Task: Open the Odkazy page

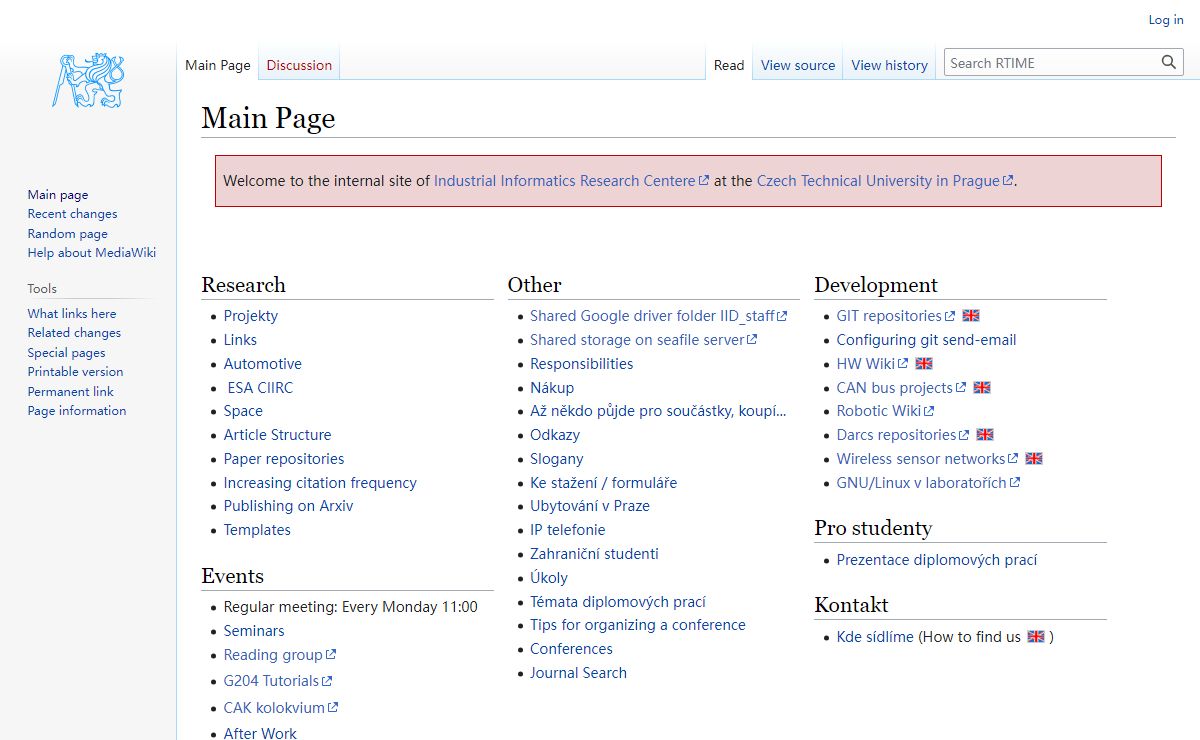Action: (555, 435)
